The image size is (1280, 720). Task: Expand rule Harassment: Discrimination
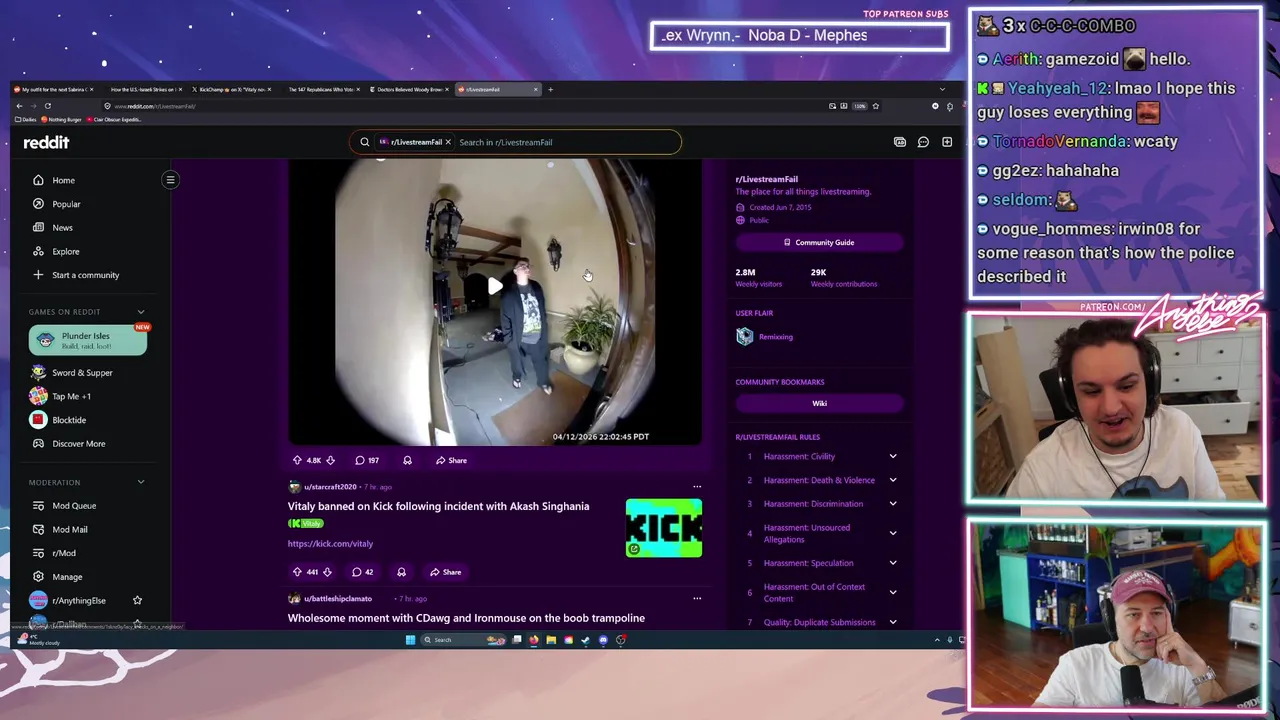click(x=893, y=504)
